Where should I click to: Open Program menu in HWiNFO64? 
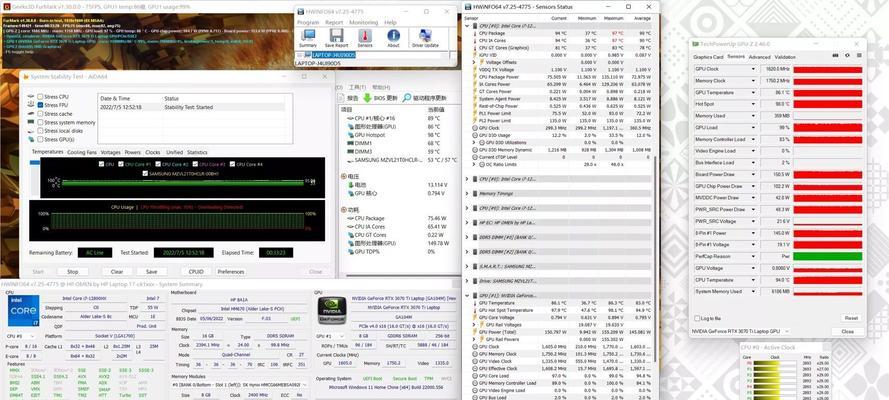(308, 22)
